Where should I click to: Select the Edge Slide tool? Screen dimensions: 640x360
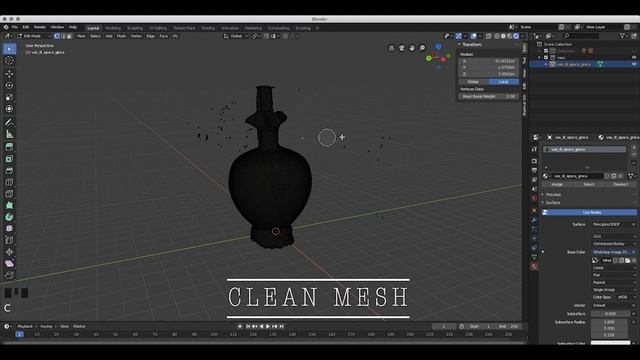pos(9,240)
